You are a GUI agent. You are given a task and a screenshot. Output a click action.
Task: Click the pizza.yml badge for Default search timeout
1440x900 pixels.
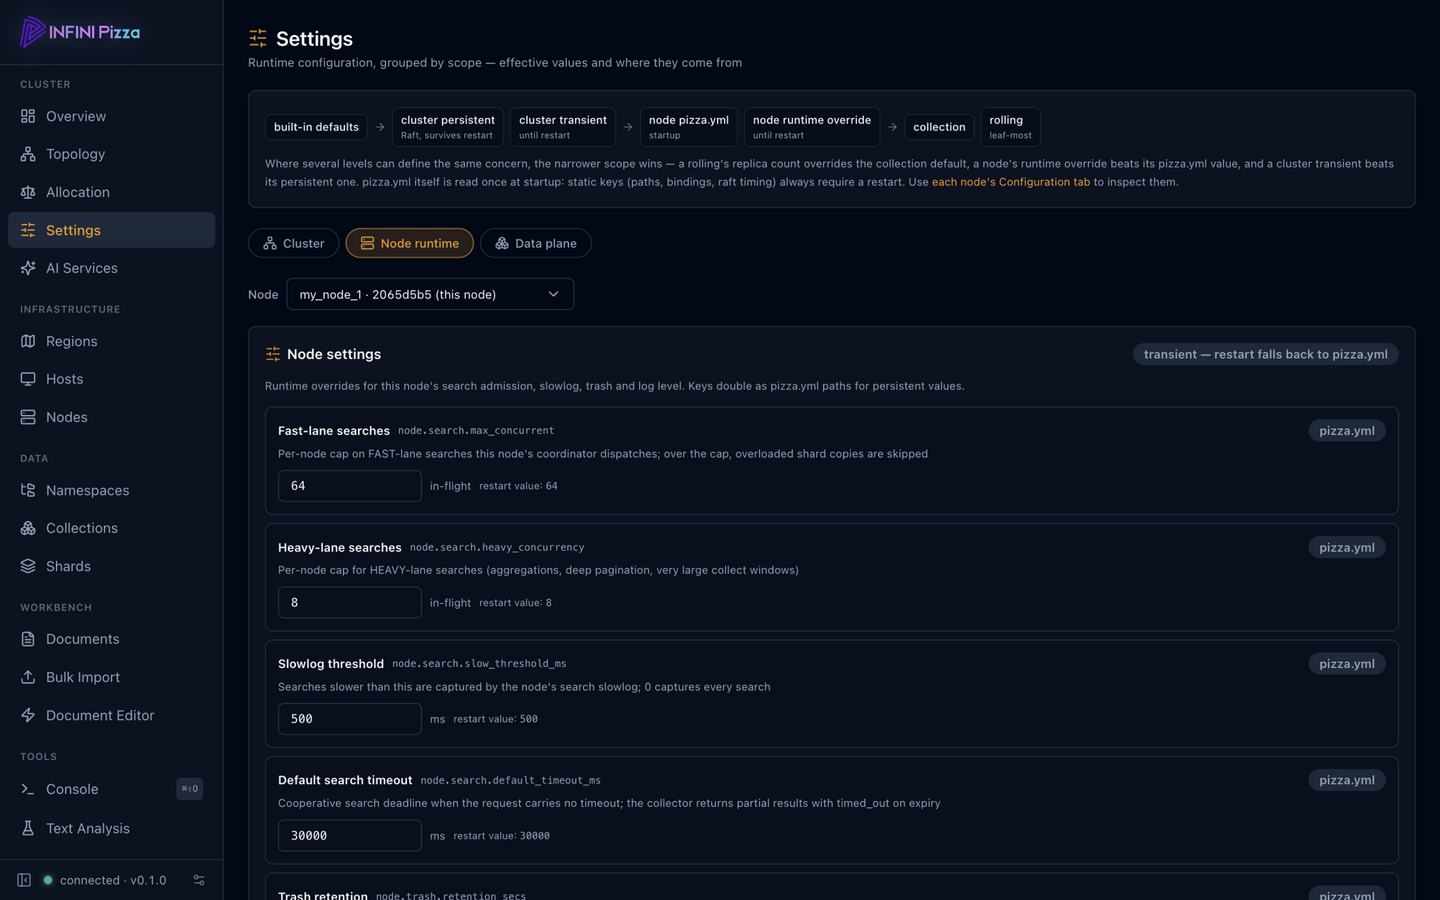pyautogui.click(x=1347, y=780)
